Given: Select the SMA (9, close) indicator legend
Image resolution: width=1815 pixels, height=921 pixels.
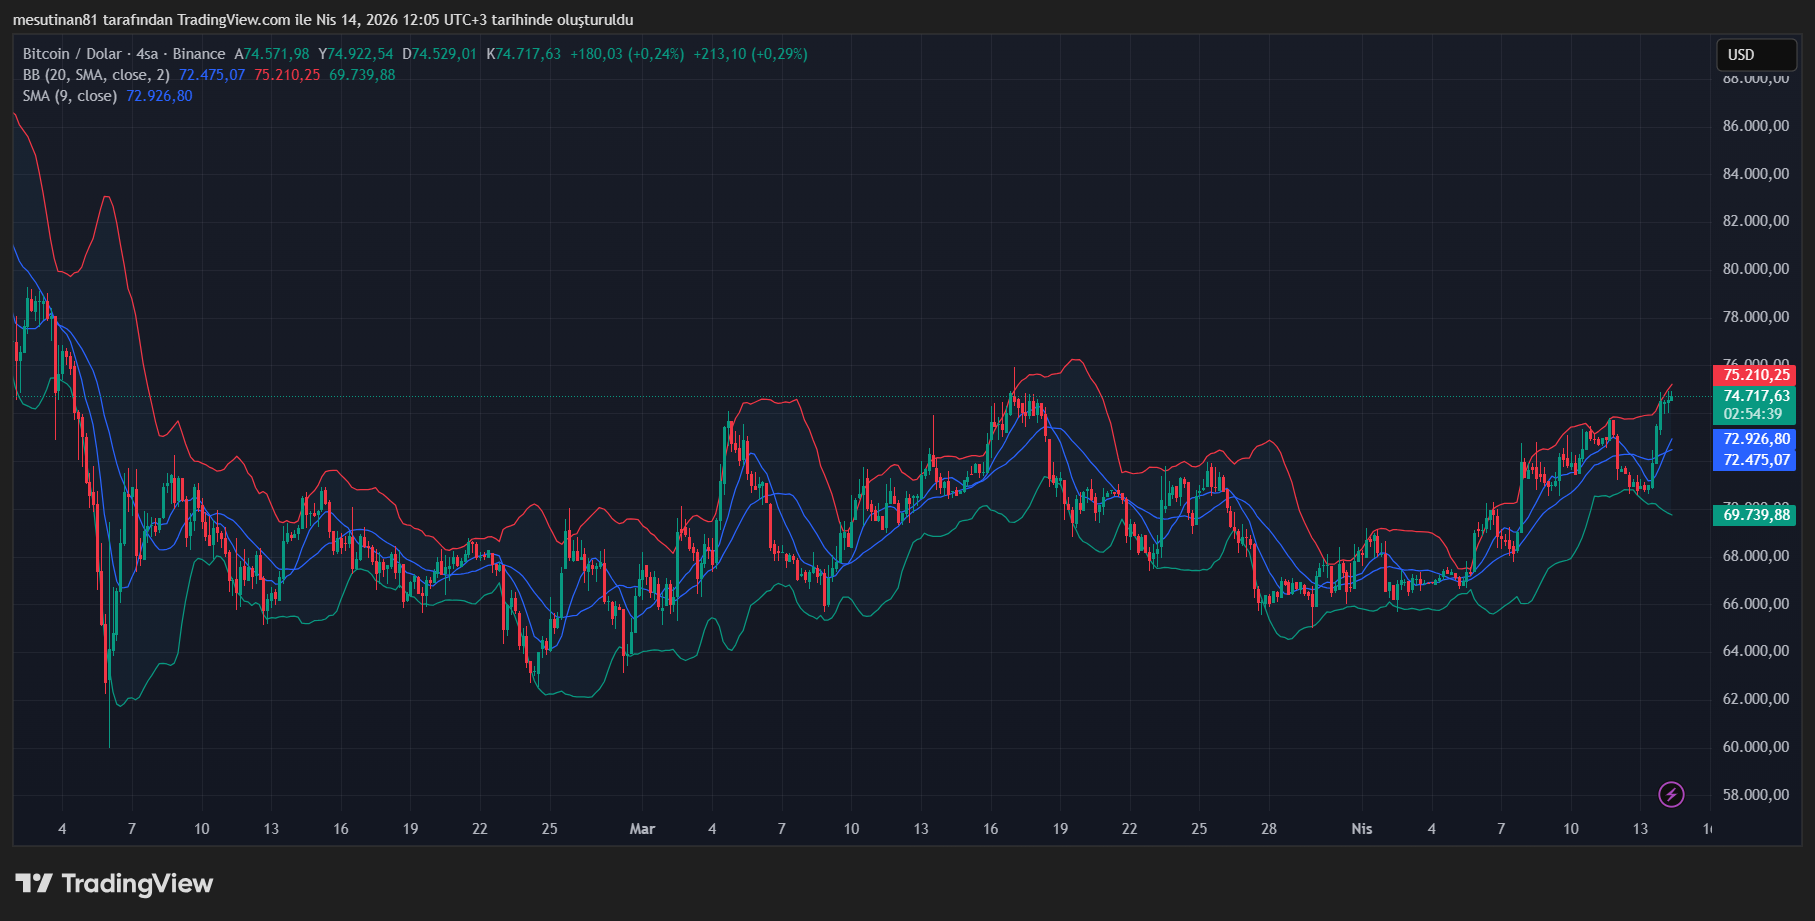Looking at the screenshot, I should (70, 96).
